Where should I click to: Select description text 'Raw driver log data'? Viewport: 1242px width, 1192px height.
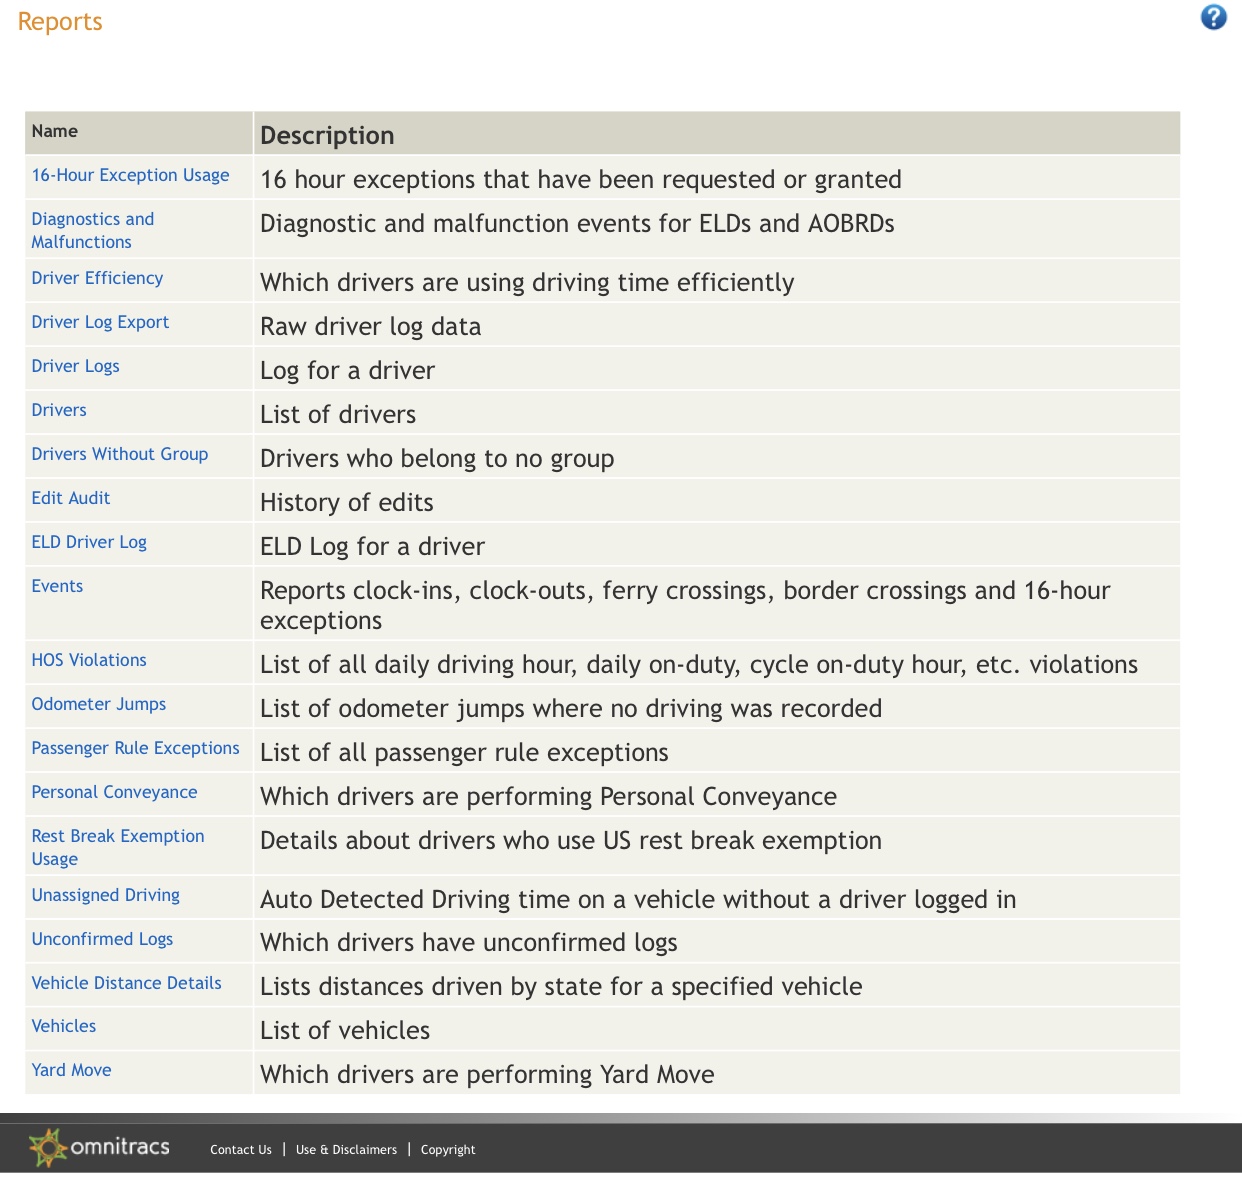click(371, 327)
